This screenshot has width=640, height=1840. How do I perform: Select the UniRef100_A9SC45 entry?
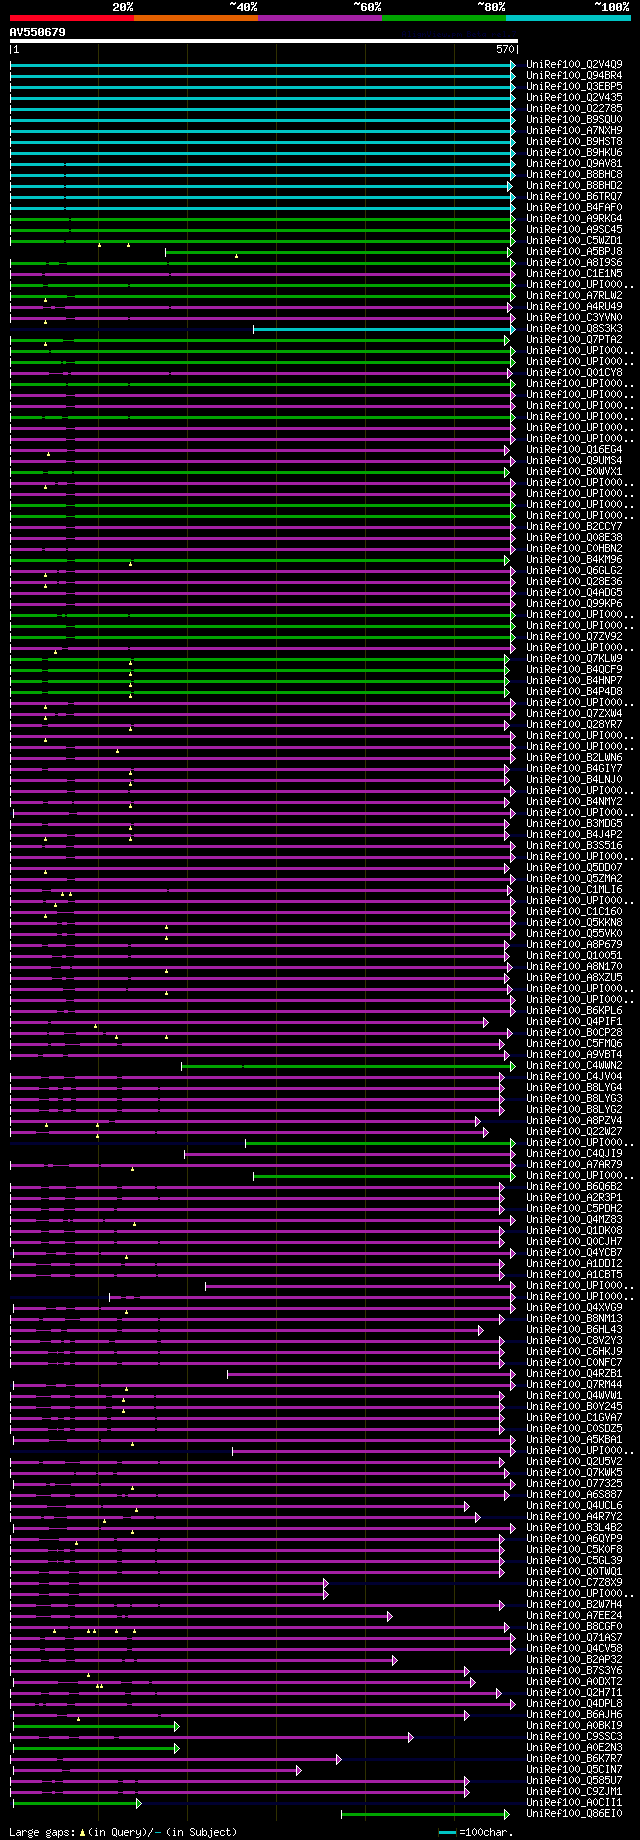(x=574, y=229)
